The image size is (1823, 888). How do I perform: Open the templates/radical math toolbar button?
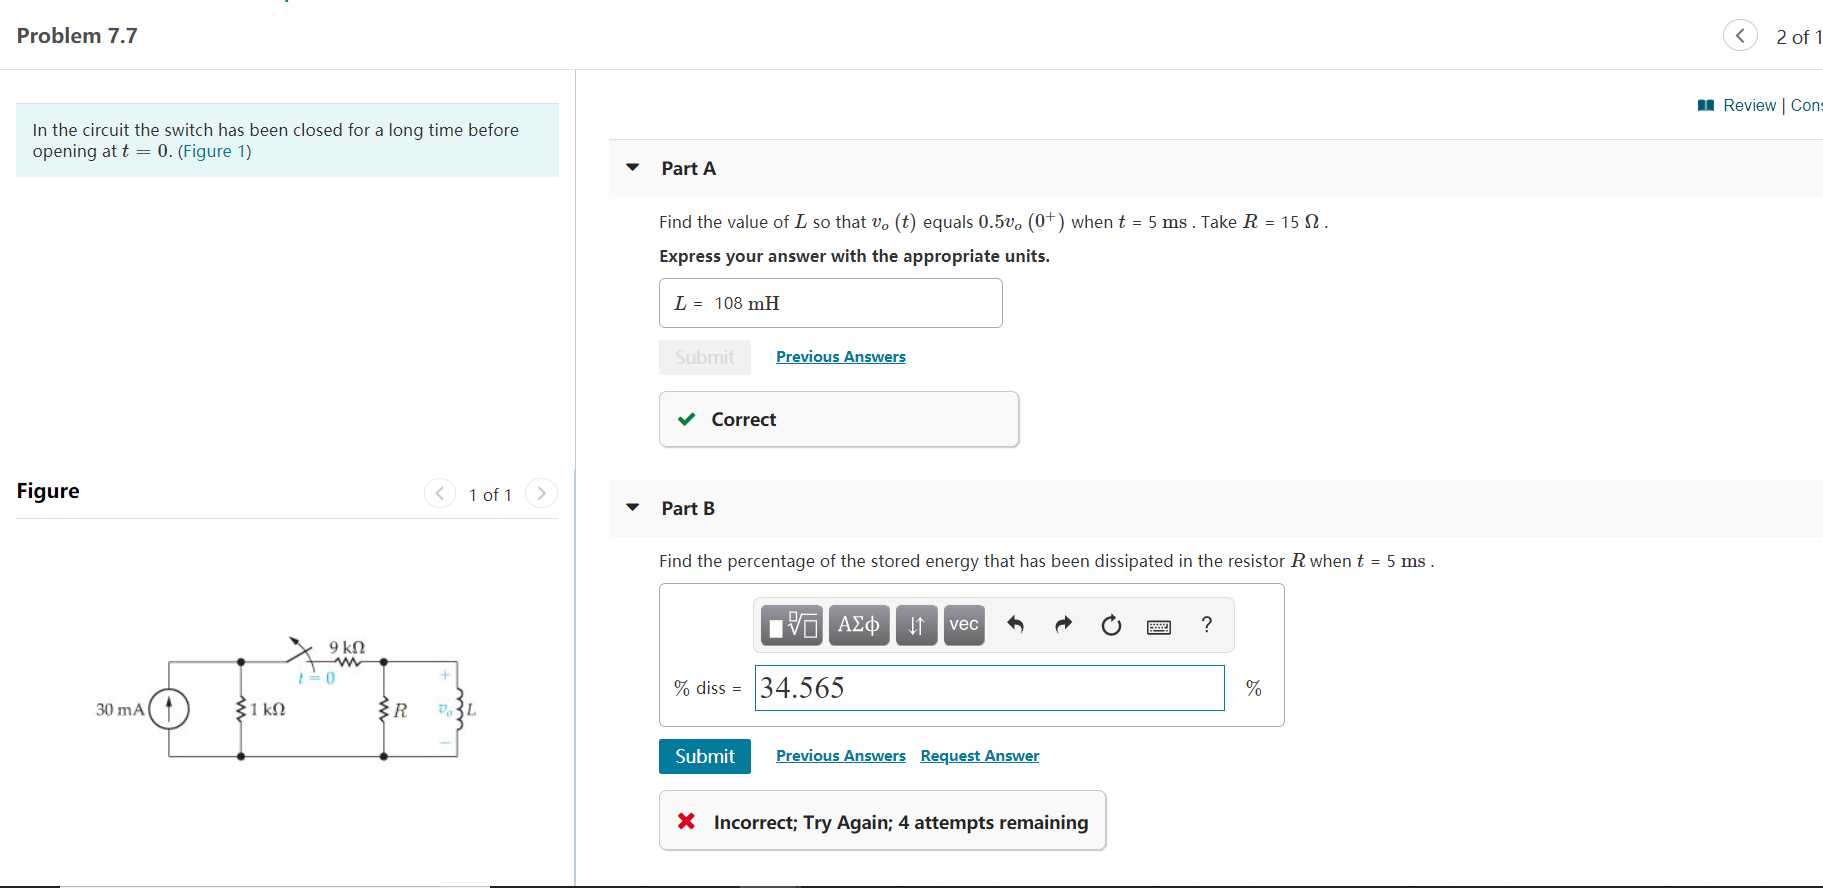(x=791, y=625)
